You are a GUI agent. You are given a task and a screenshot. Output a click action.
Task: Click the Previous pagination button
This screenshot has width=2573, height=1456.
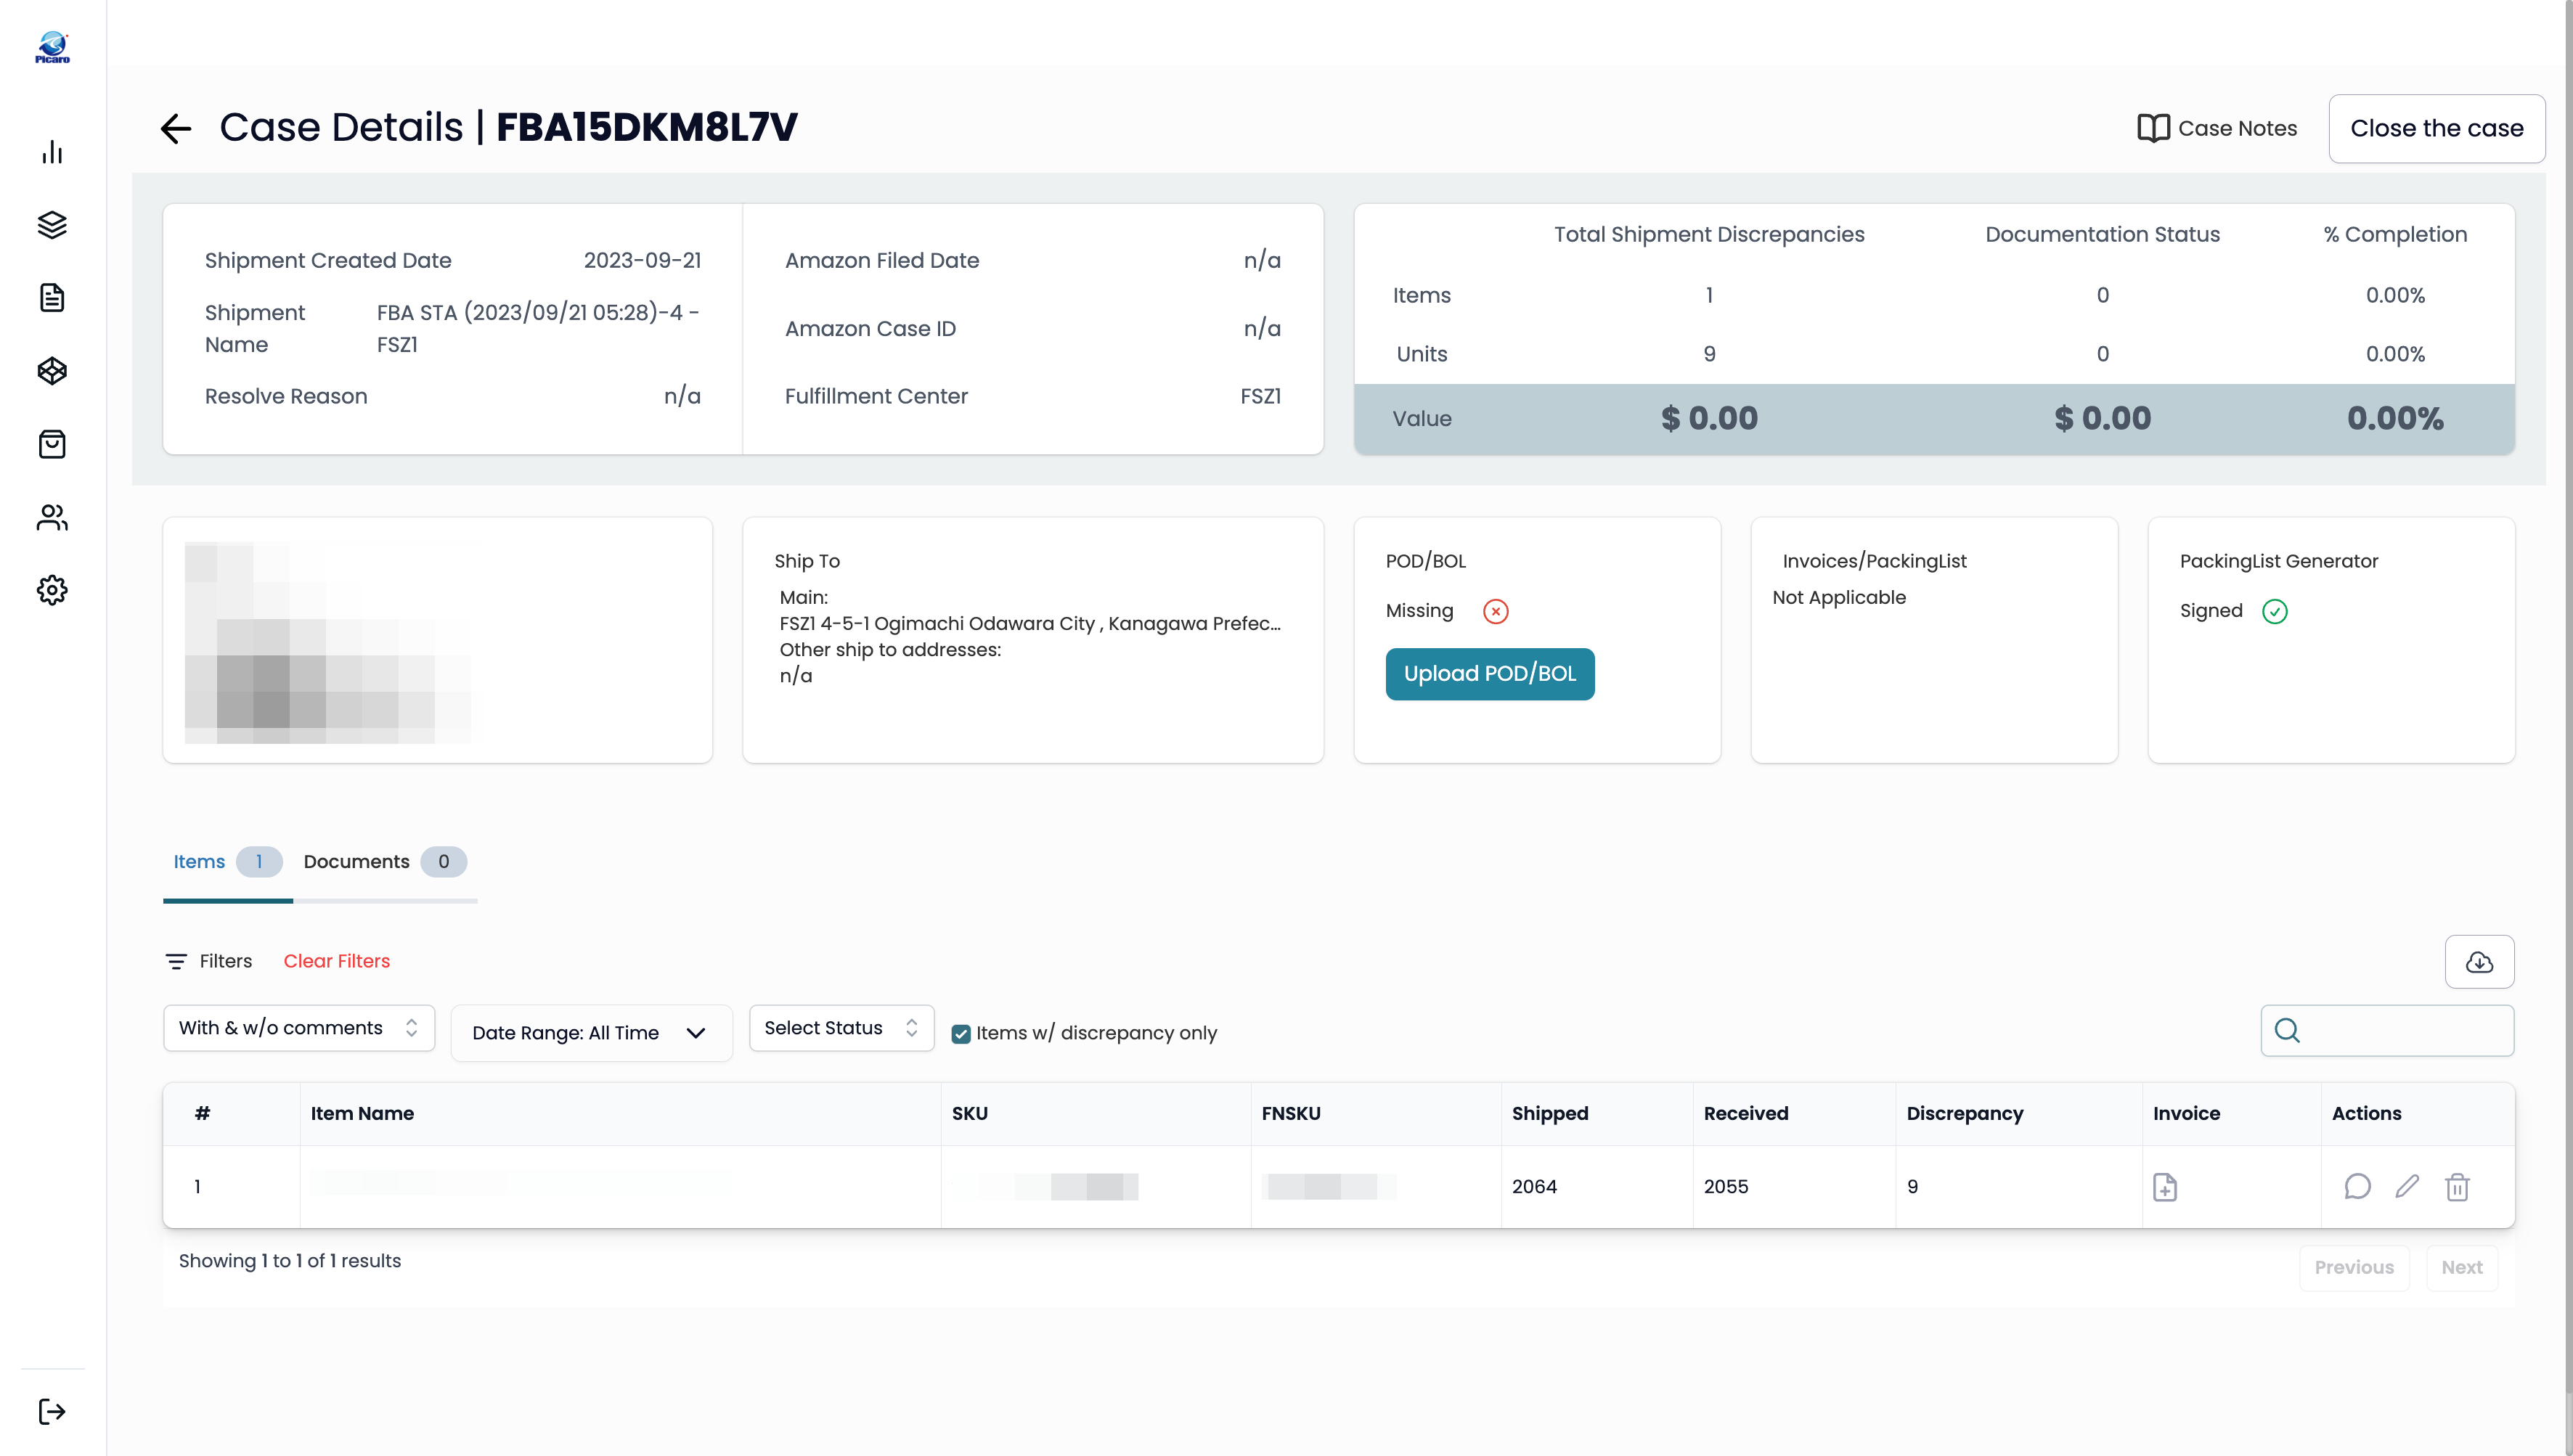pyautogui.click(x=2354, y=1267)
